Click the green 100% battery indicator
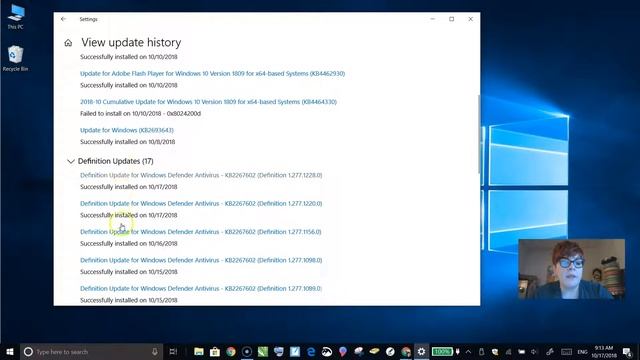 (442, 351)
